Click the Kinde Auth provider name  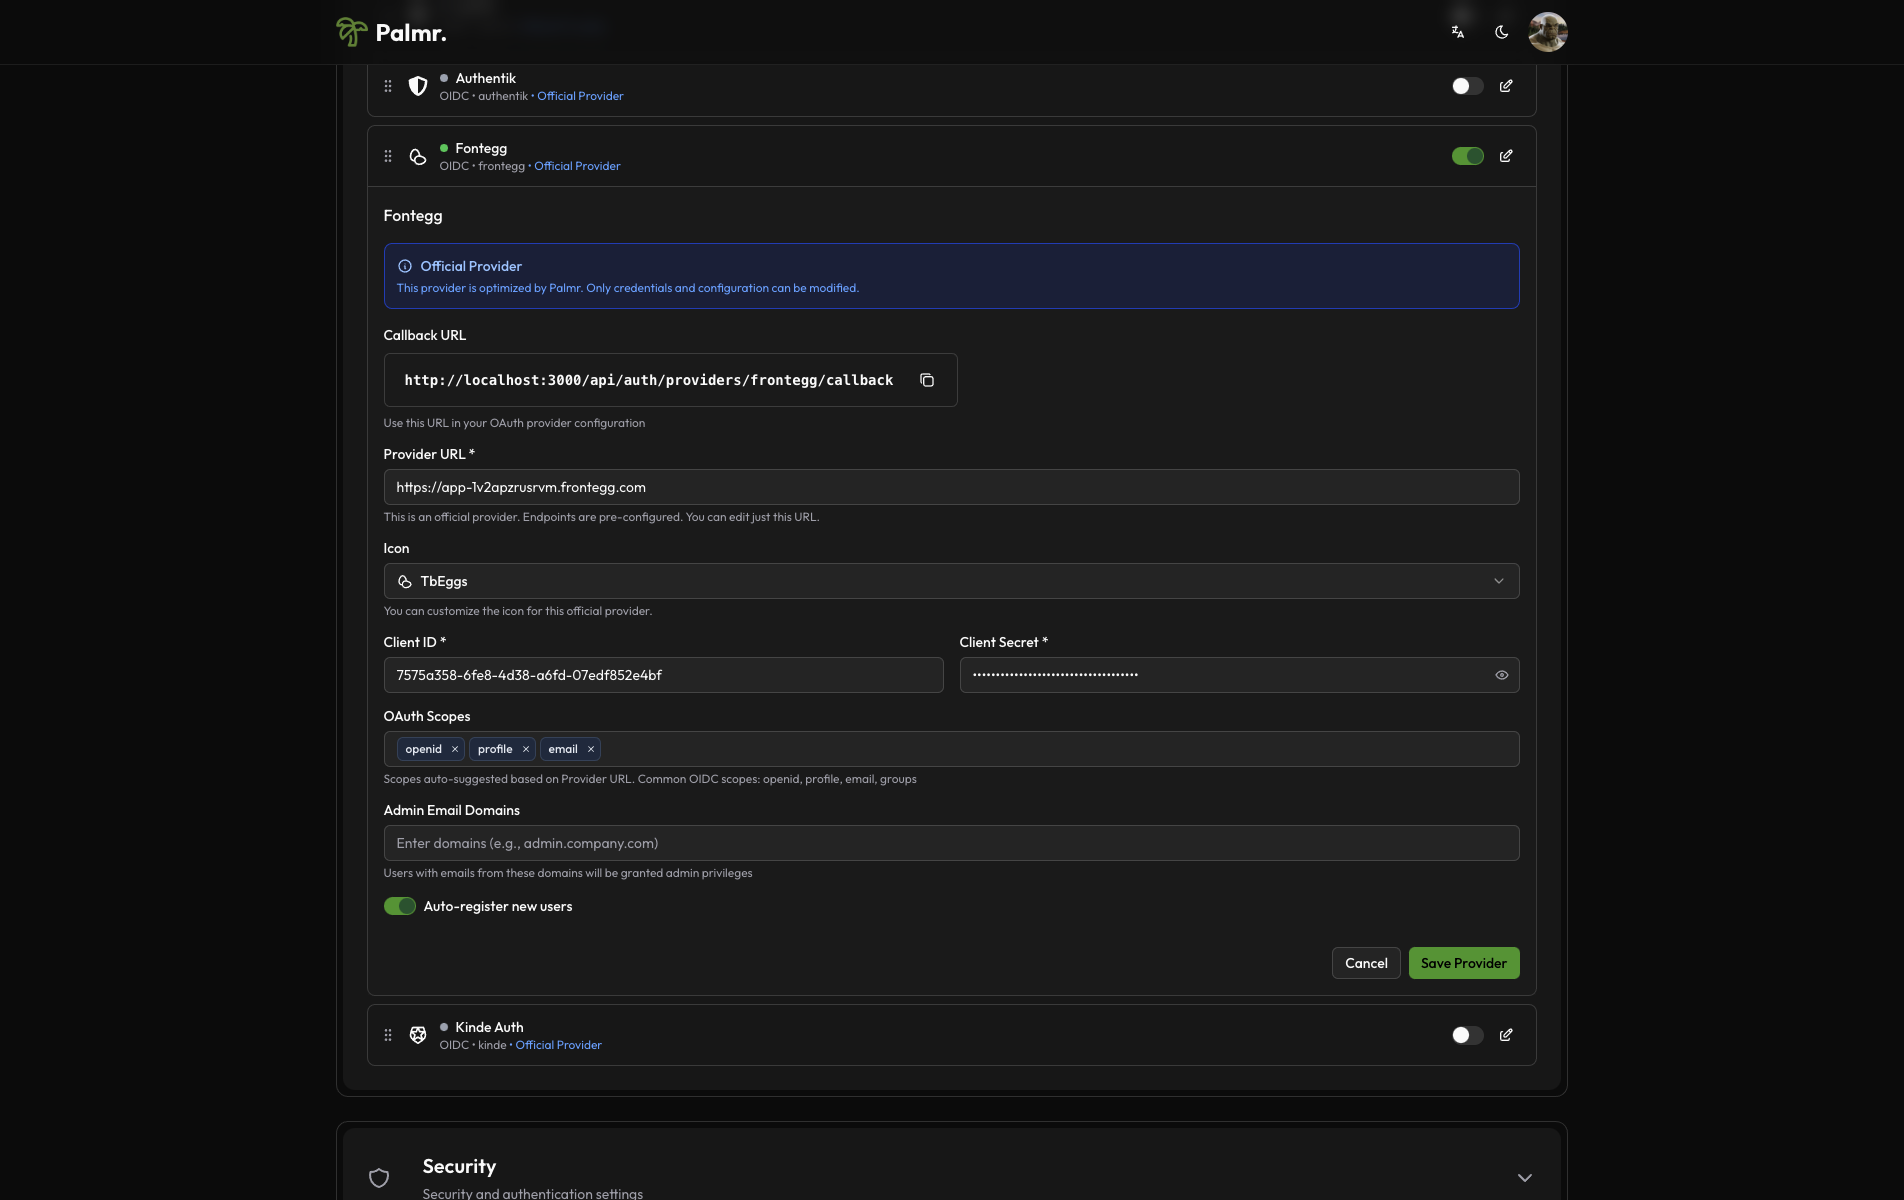(489, 1027)
